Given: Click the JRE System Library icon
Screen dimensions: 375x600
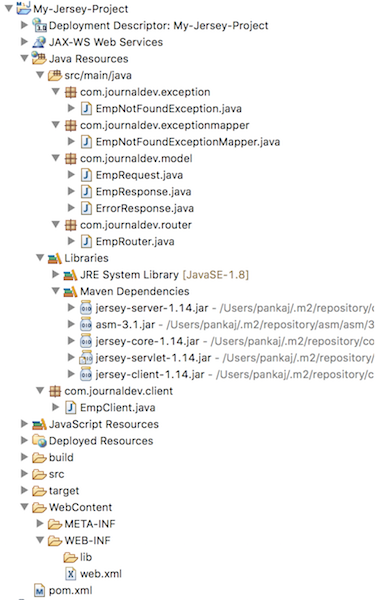Looking at the screenshot, I should coord(70,275).
